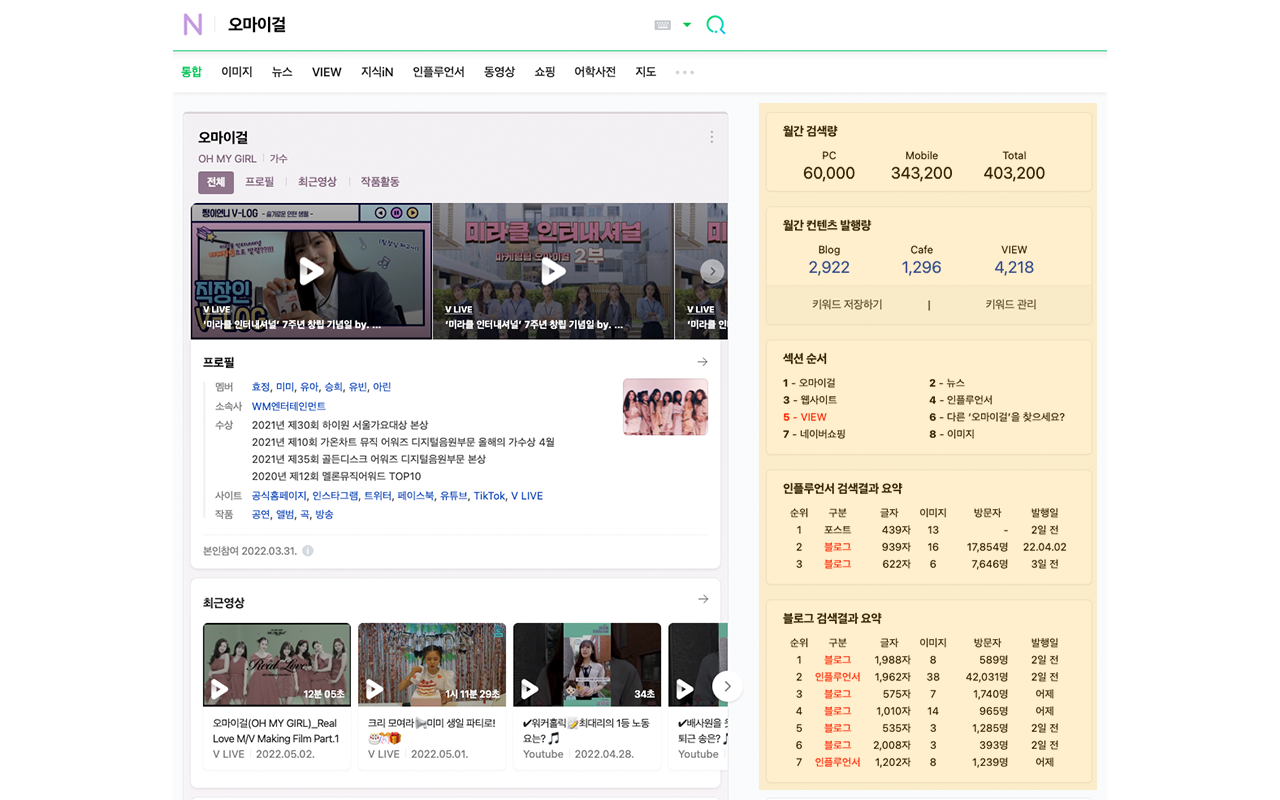1280x800 pixels.
Task: Expand the hidden tabs ellipsis menu
Action: click(x=684, y=71)
